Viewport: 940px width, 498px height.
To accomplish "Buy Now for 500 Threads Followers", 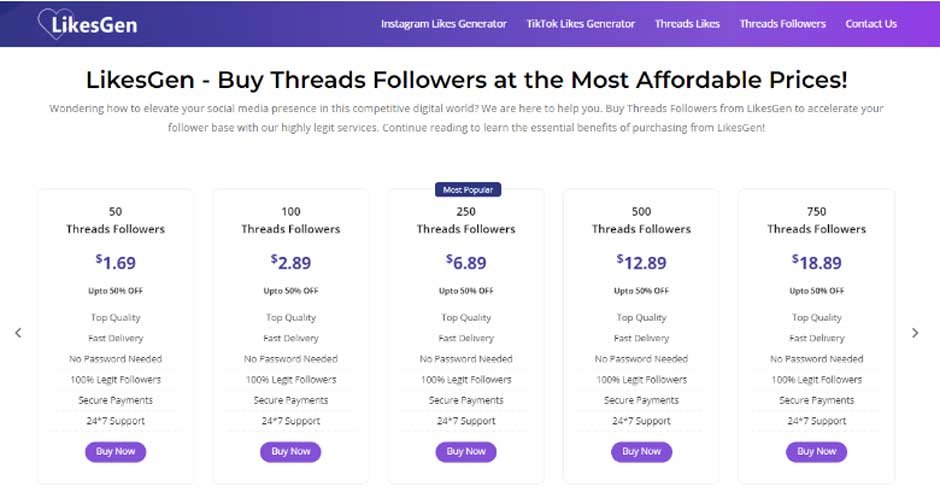I will 641,451.
